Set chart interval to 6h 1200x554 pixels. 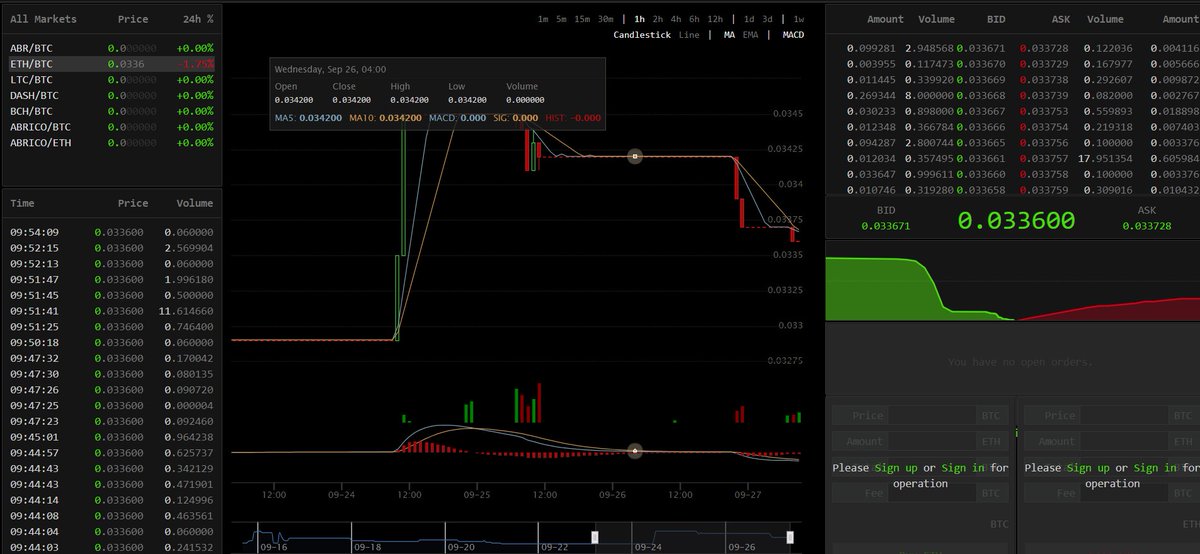694,19
